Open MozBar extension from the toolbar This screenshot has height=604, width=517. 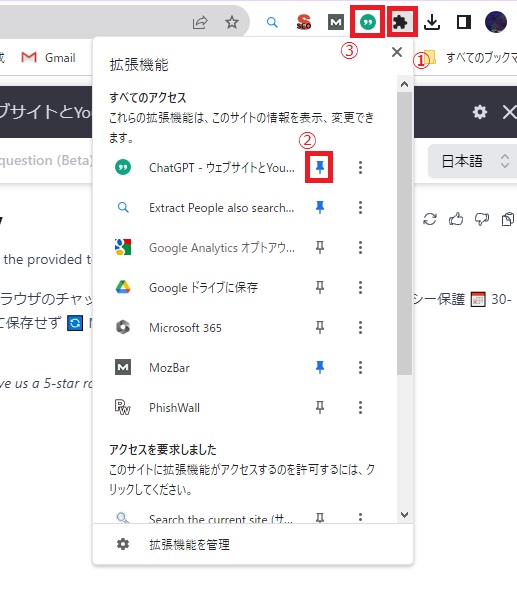click(x=336, y=22)
